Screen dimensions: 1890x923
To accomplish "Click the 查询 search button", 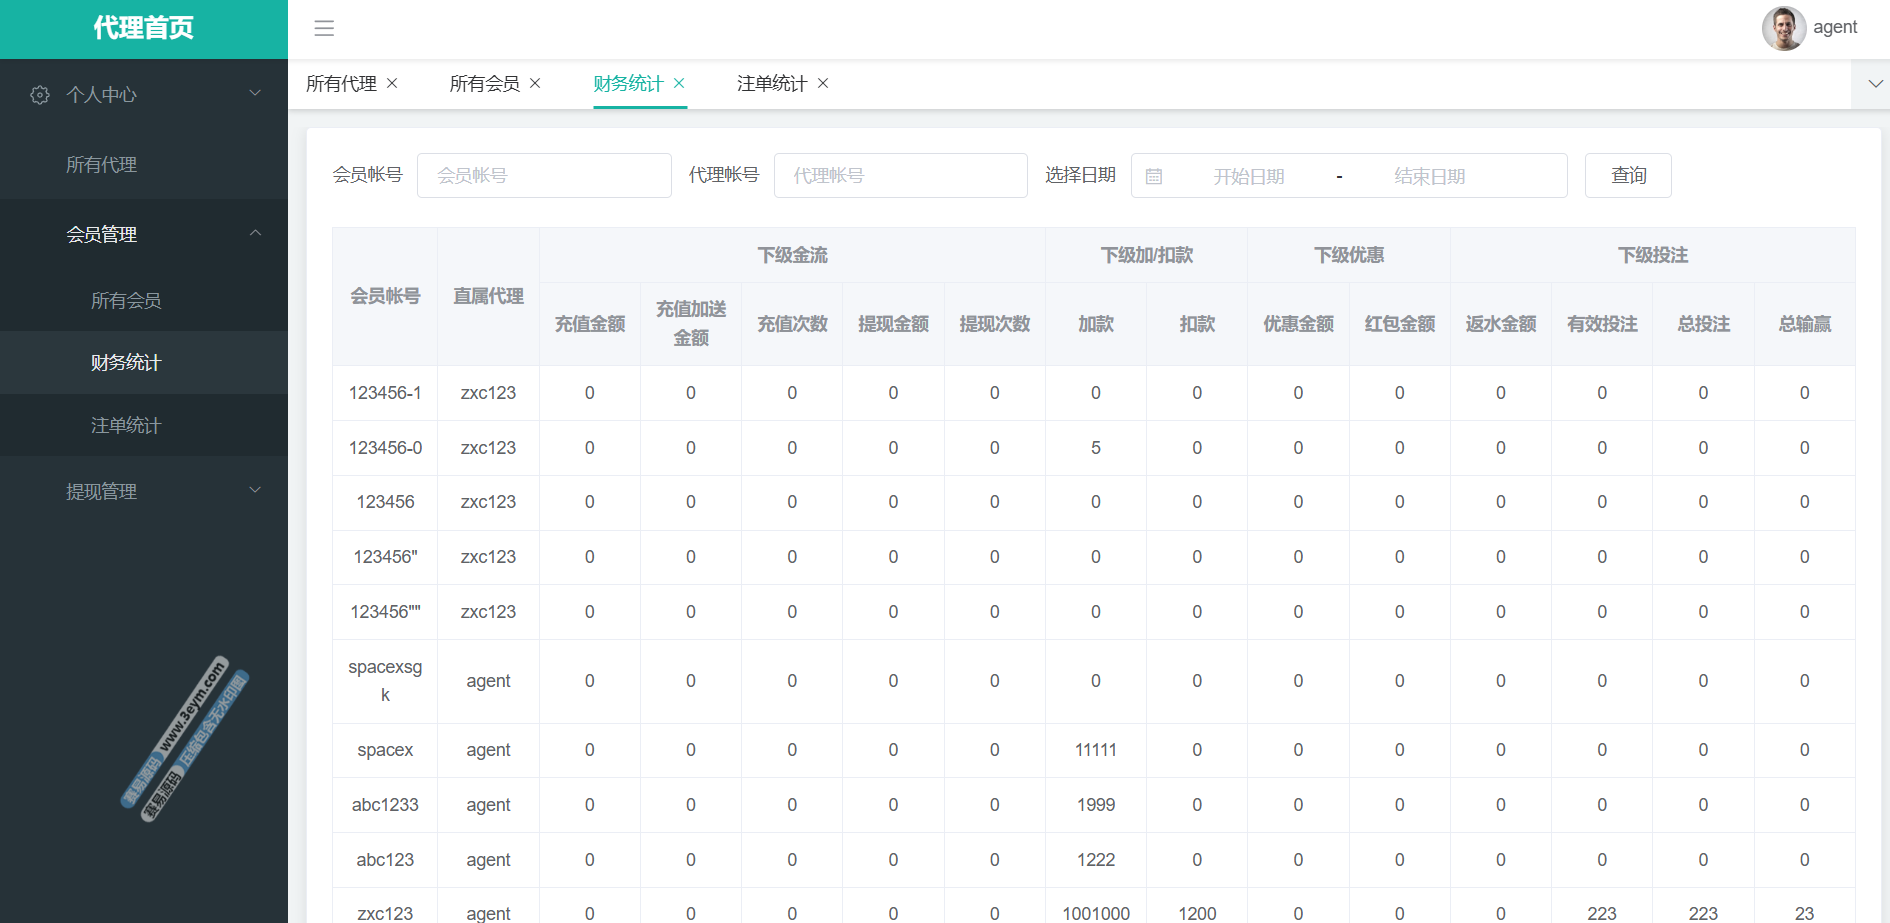I will 1627,176.
